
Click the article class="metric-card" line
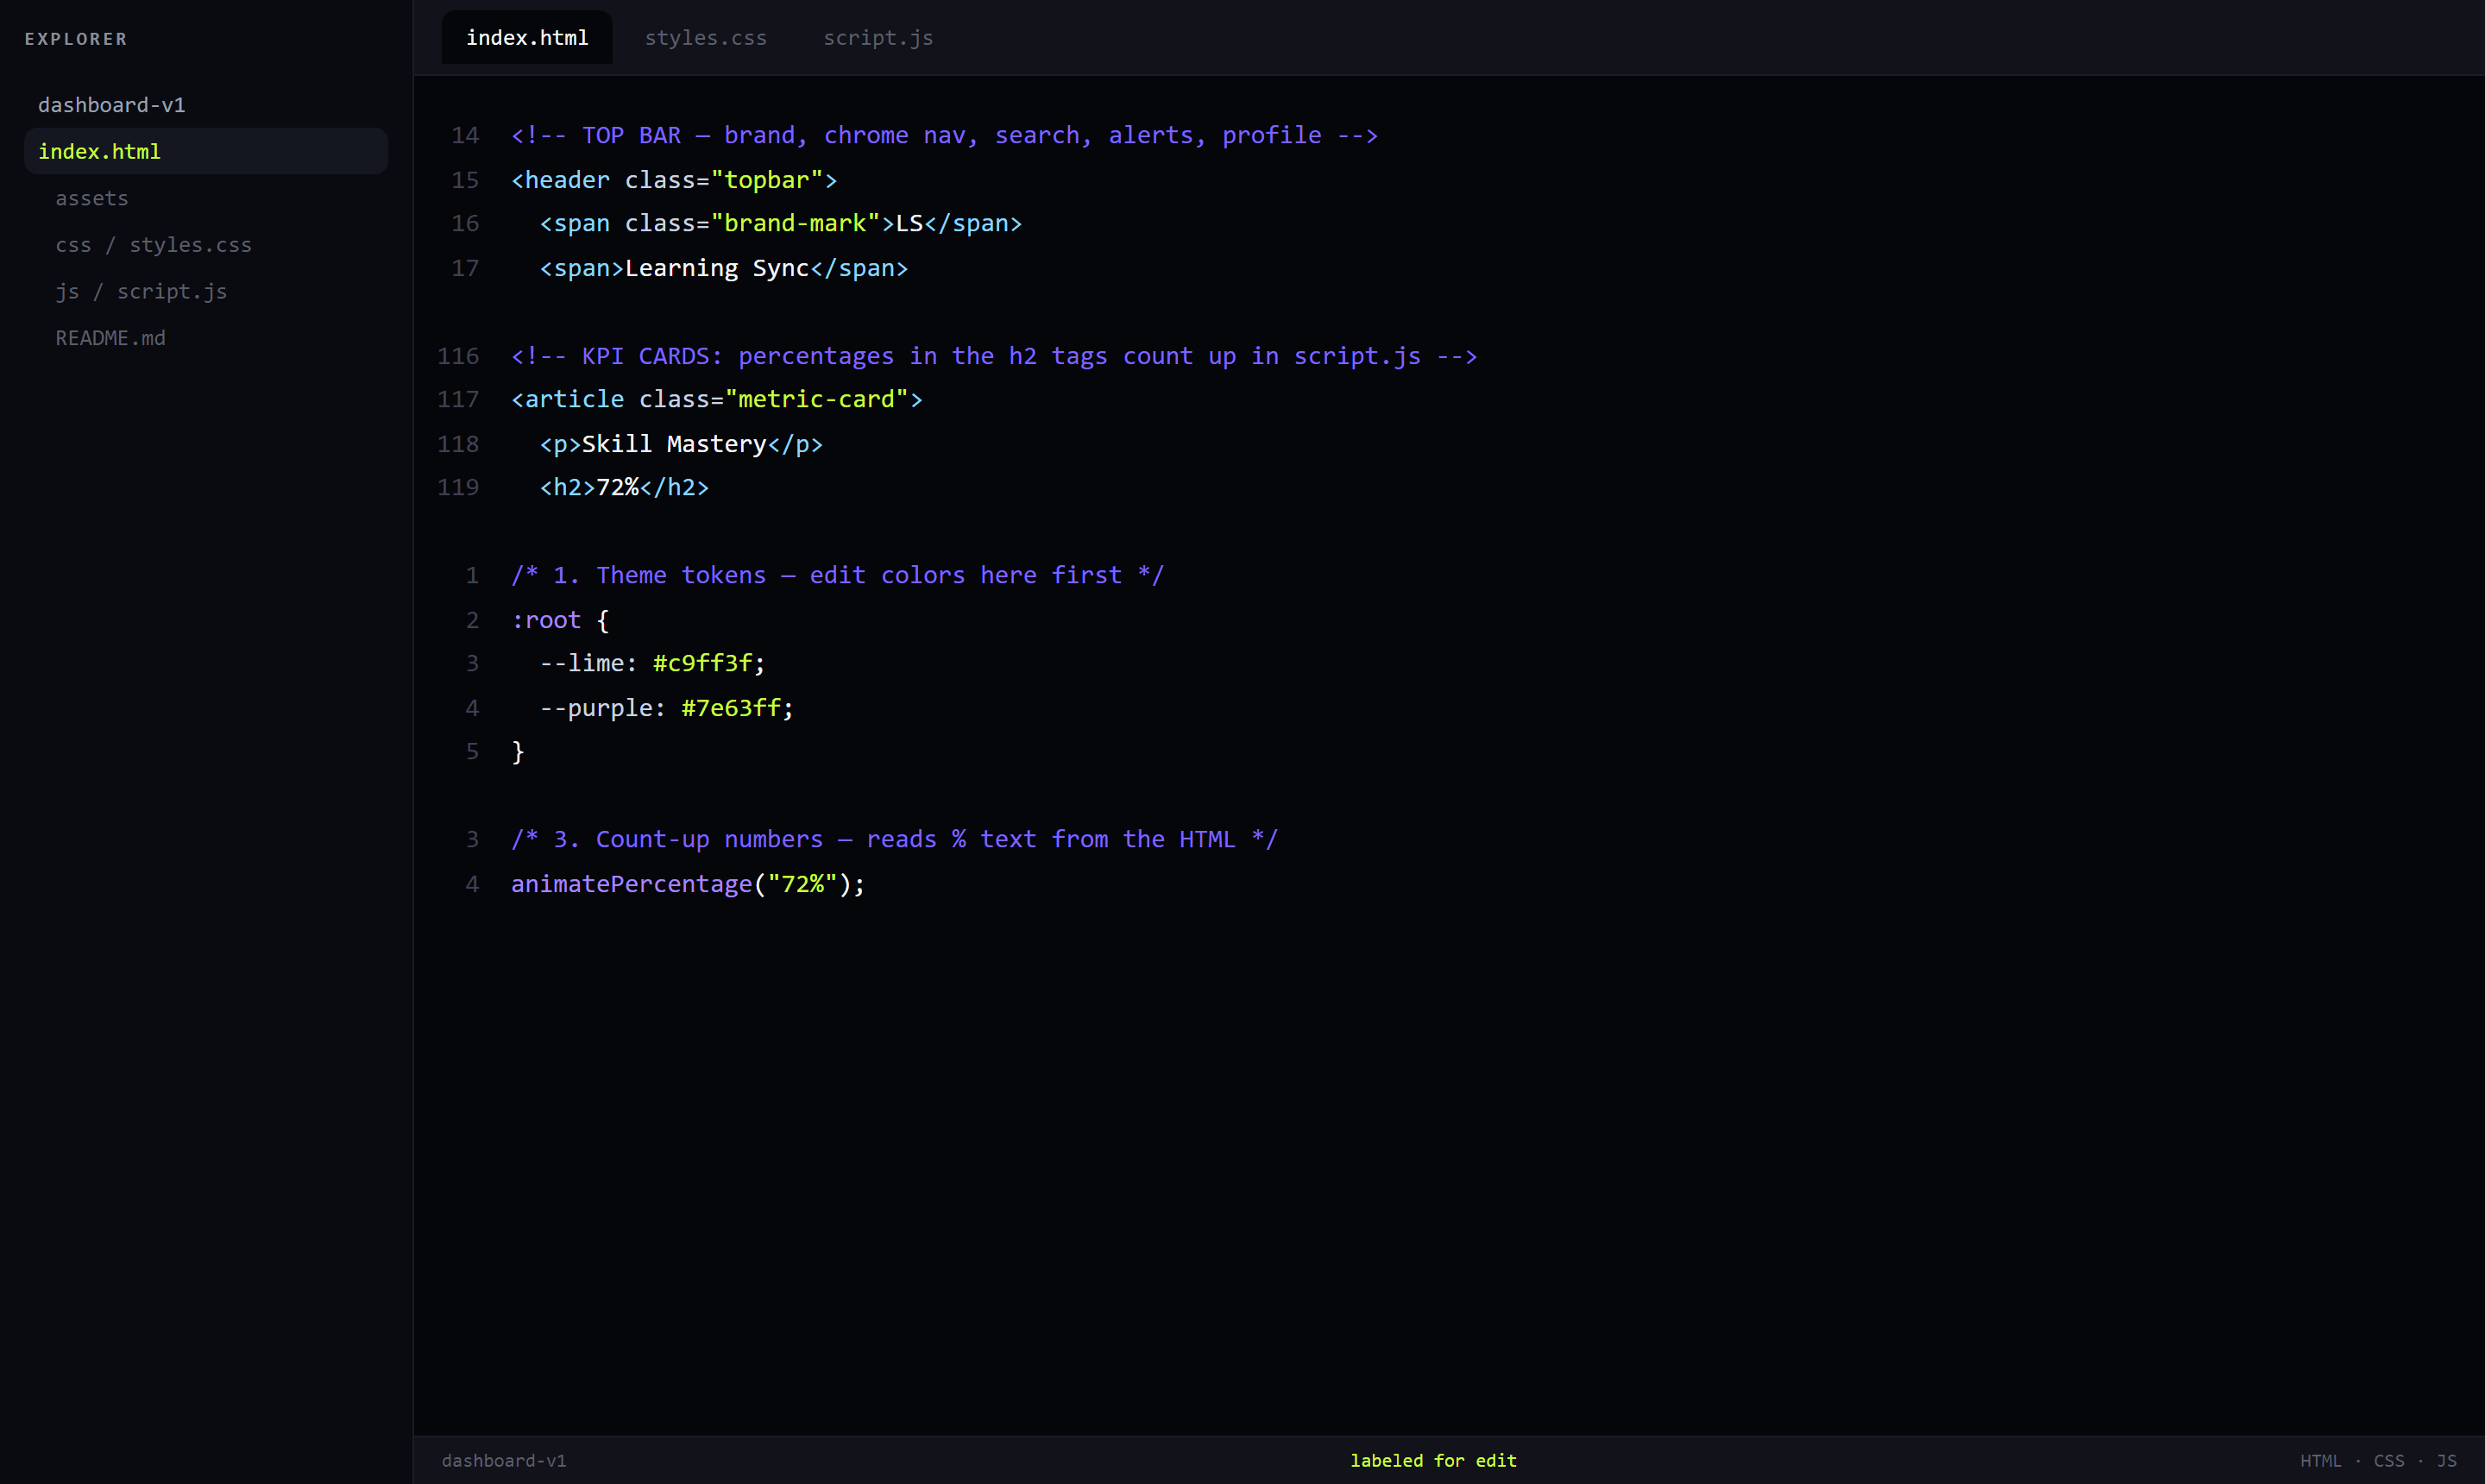[x=717, y=399]
